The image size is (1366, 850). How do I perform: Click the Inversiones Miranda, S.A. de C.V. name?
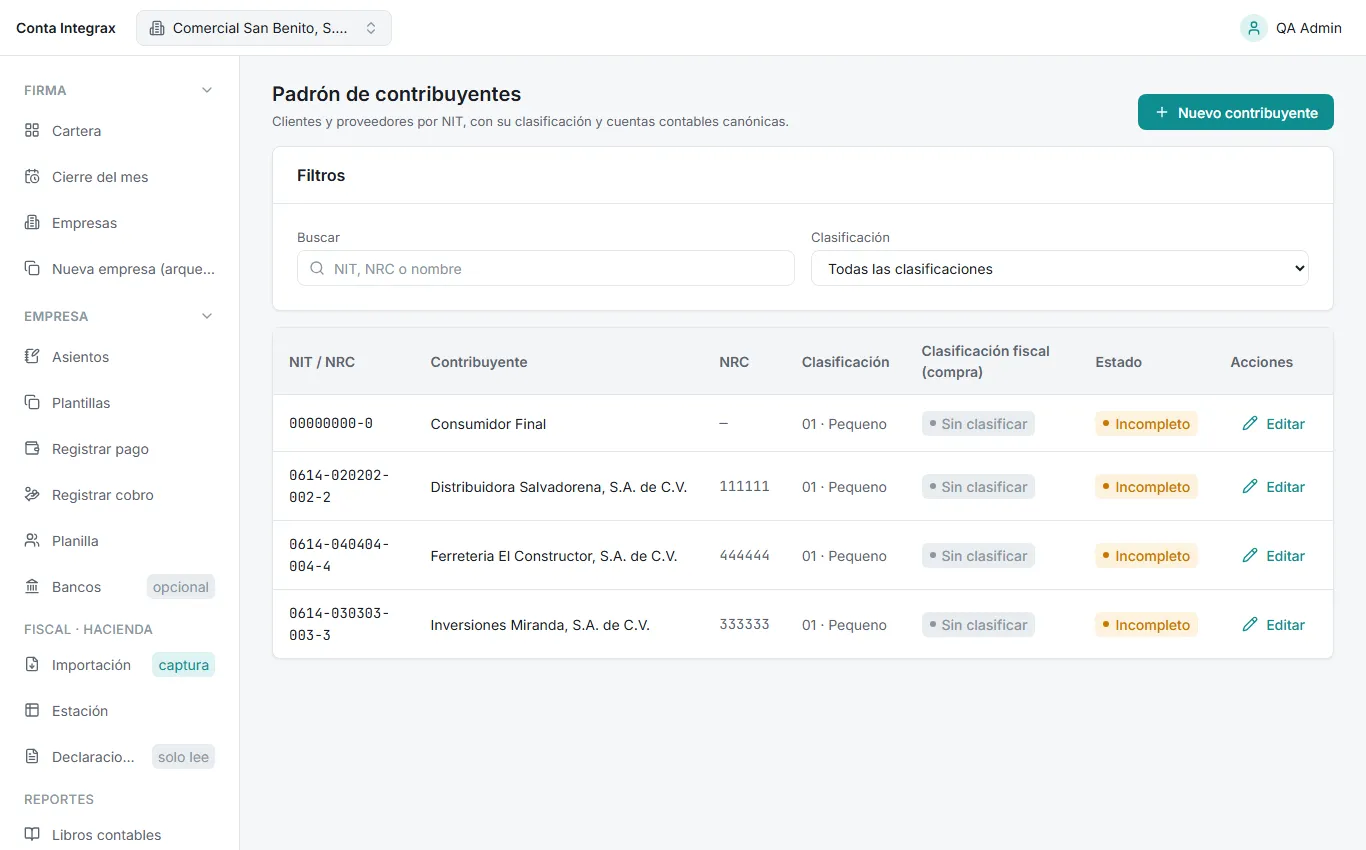pyautogui.click(x=540, y=625)
